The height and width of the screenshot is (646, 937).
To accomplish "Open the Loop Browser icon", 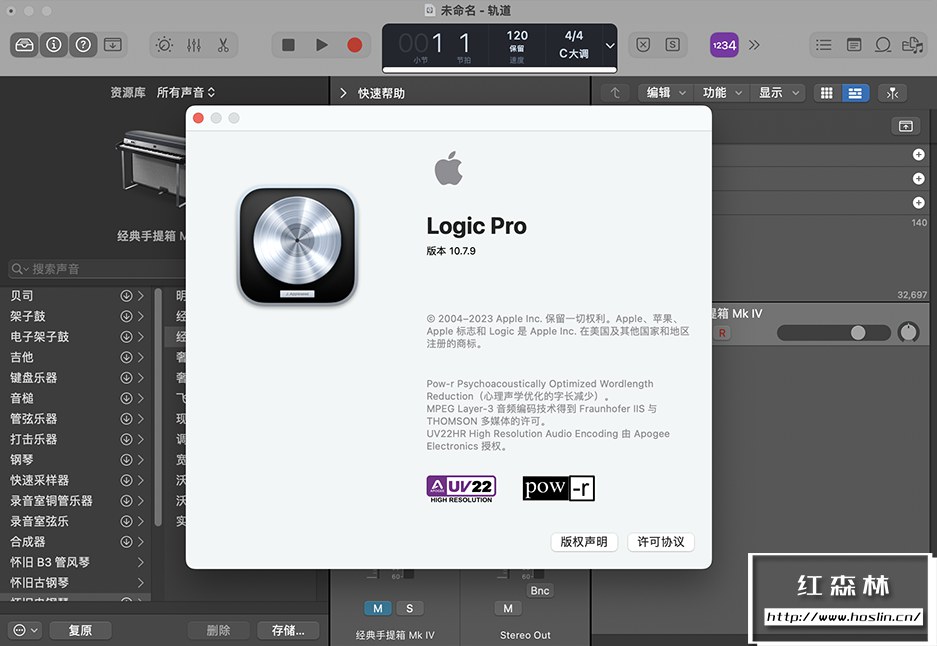I will click(x=883, y=45).
